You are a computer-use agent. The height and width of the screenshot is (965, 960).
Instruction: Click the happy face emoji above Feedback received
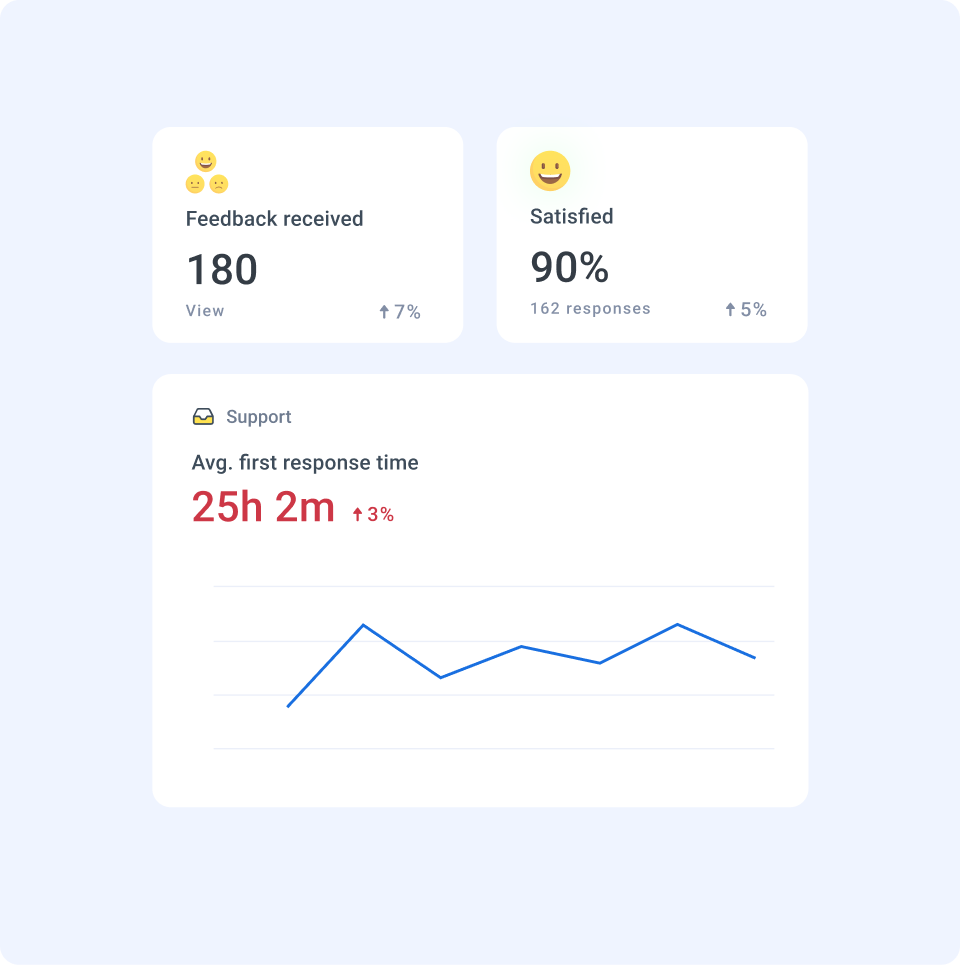[206, 161]
